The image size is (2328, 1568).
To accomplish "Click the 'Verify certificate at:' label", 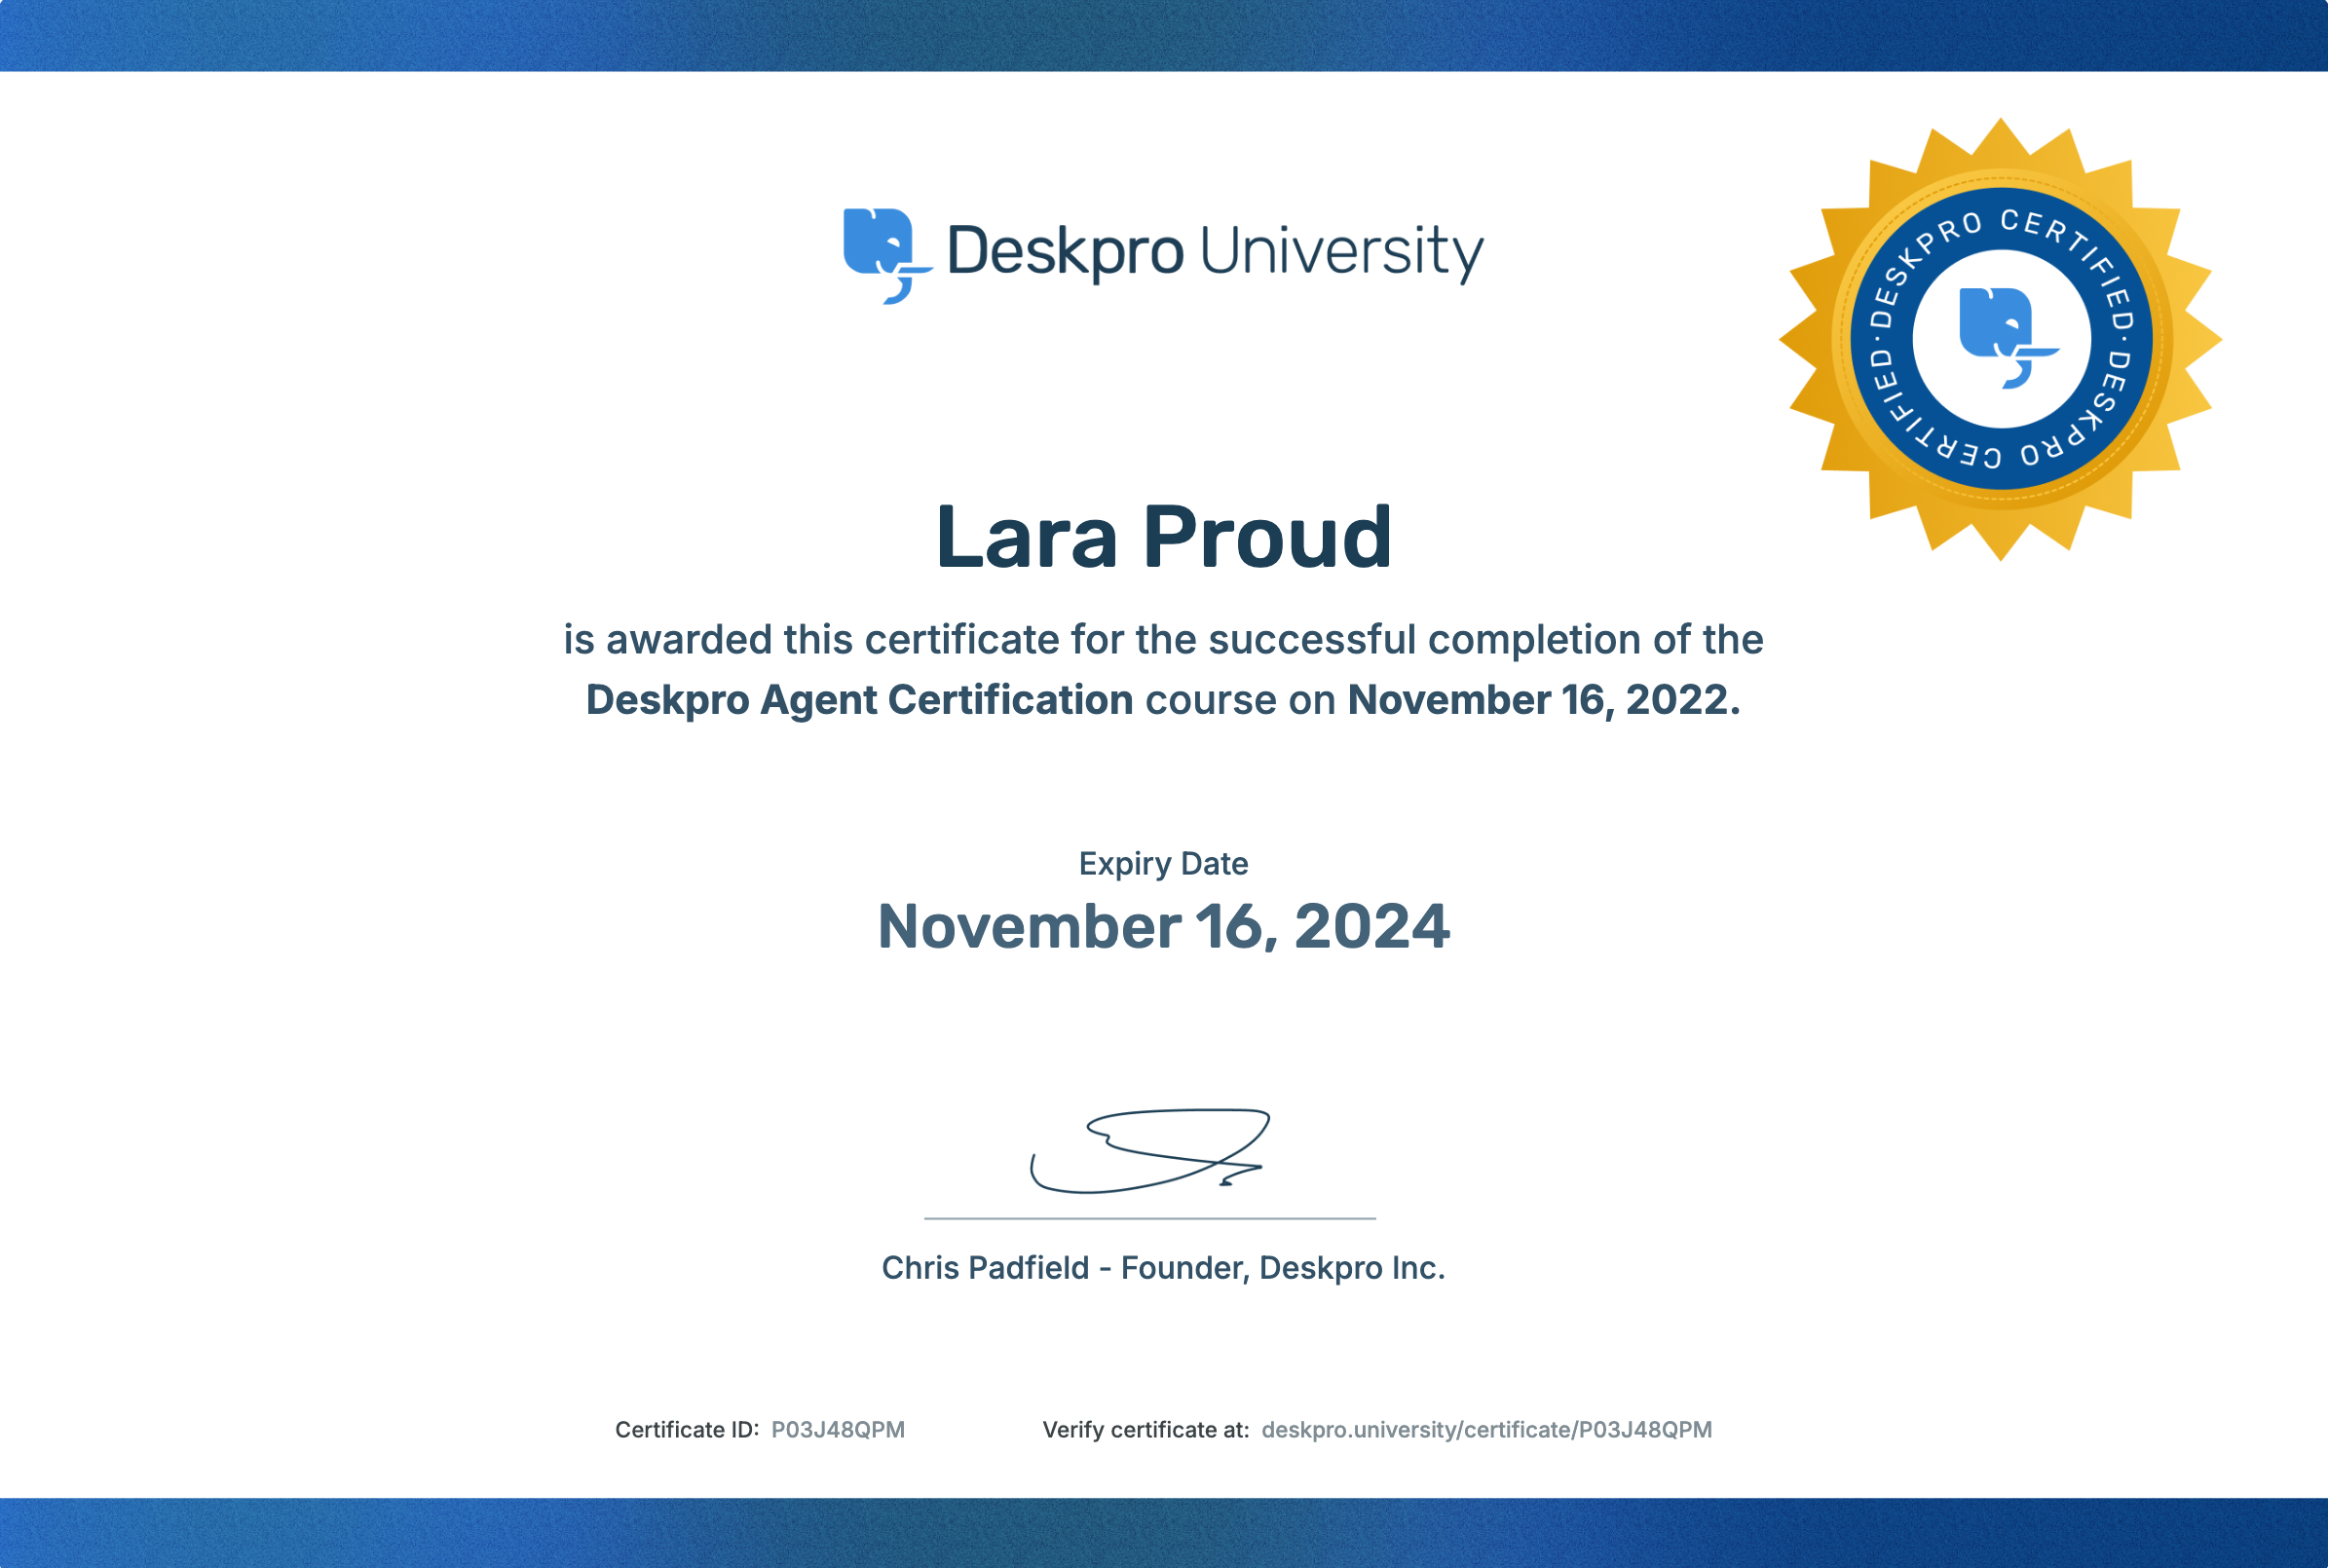I will click(x=1146, y=1430).
